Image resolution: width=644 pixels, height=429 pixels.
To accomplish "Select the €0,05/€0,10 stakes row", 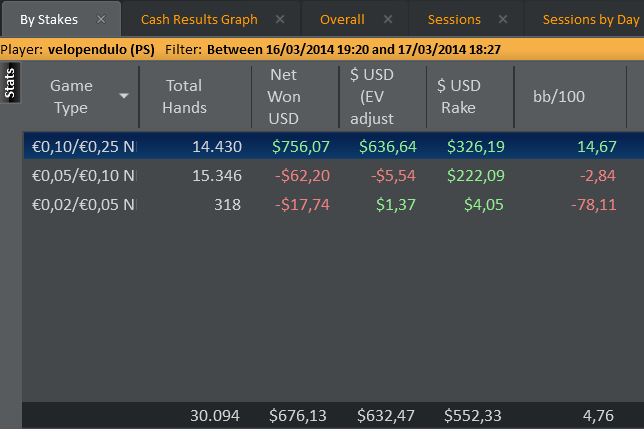I will click(334, 176).
